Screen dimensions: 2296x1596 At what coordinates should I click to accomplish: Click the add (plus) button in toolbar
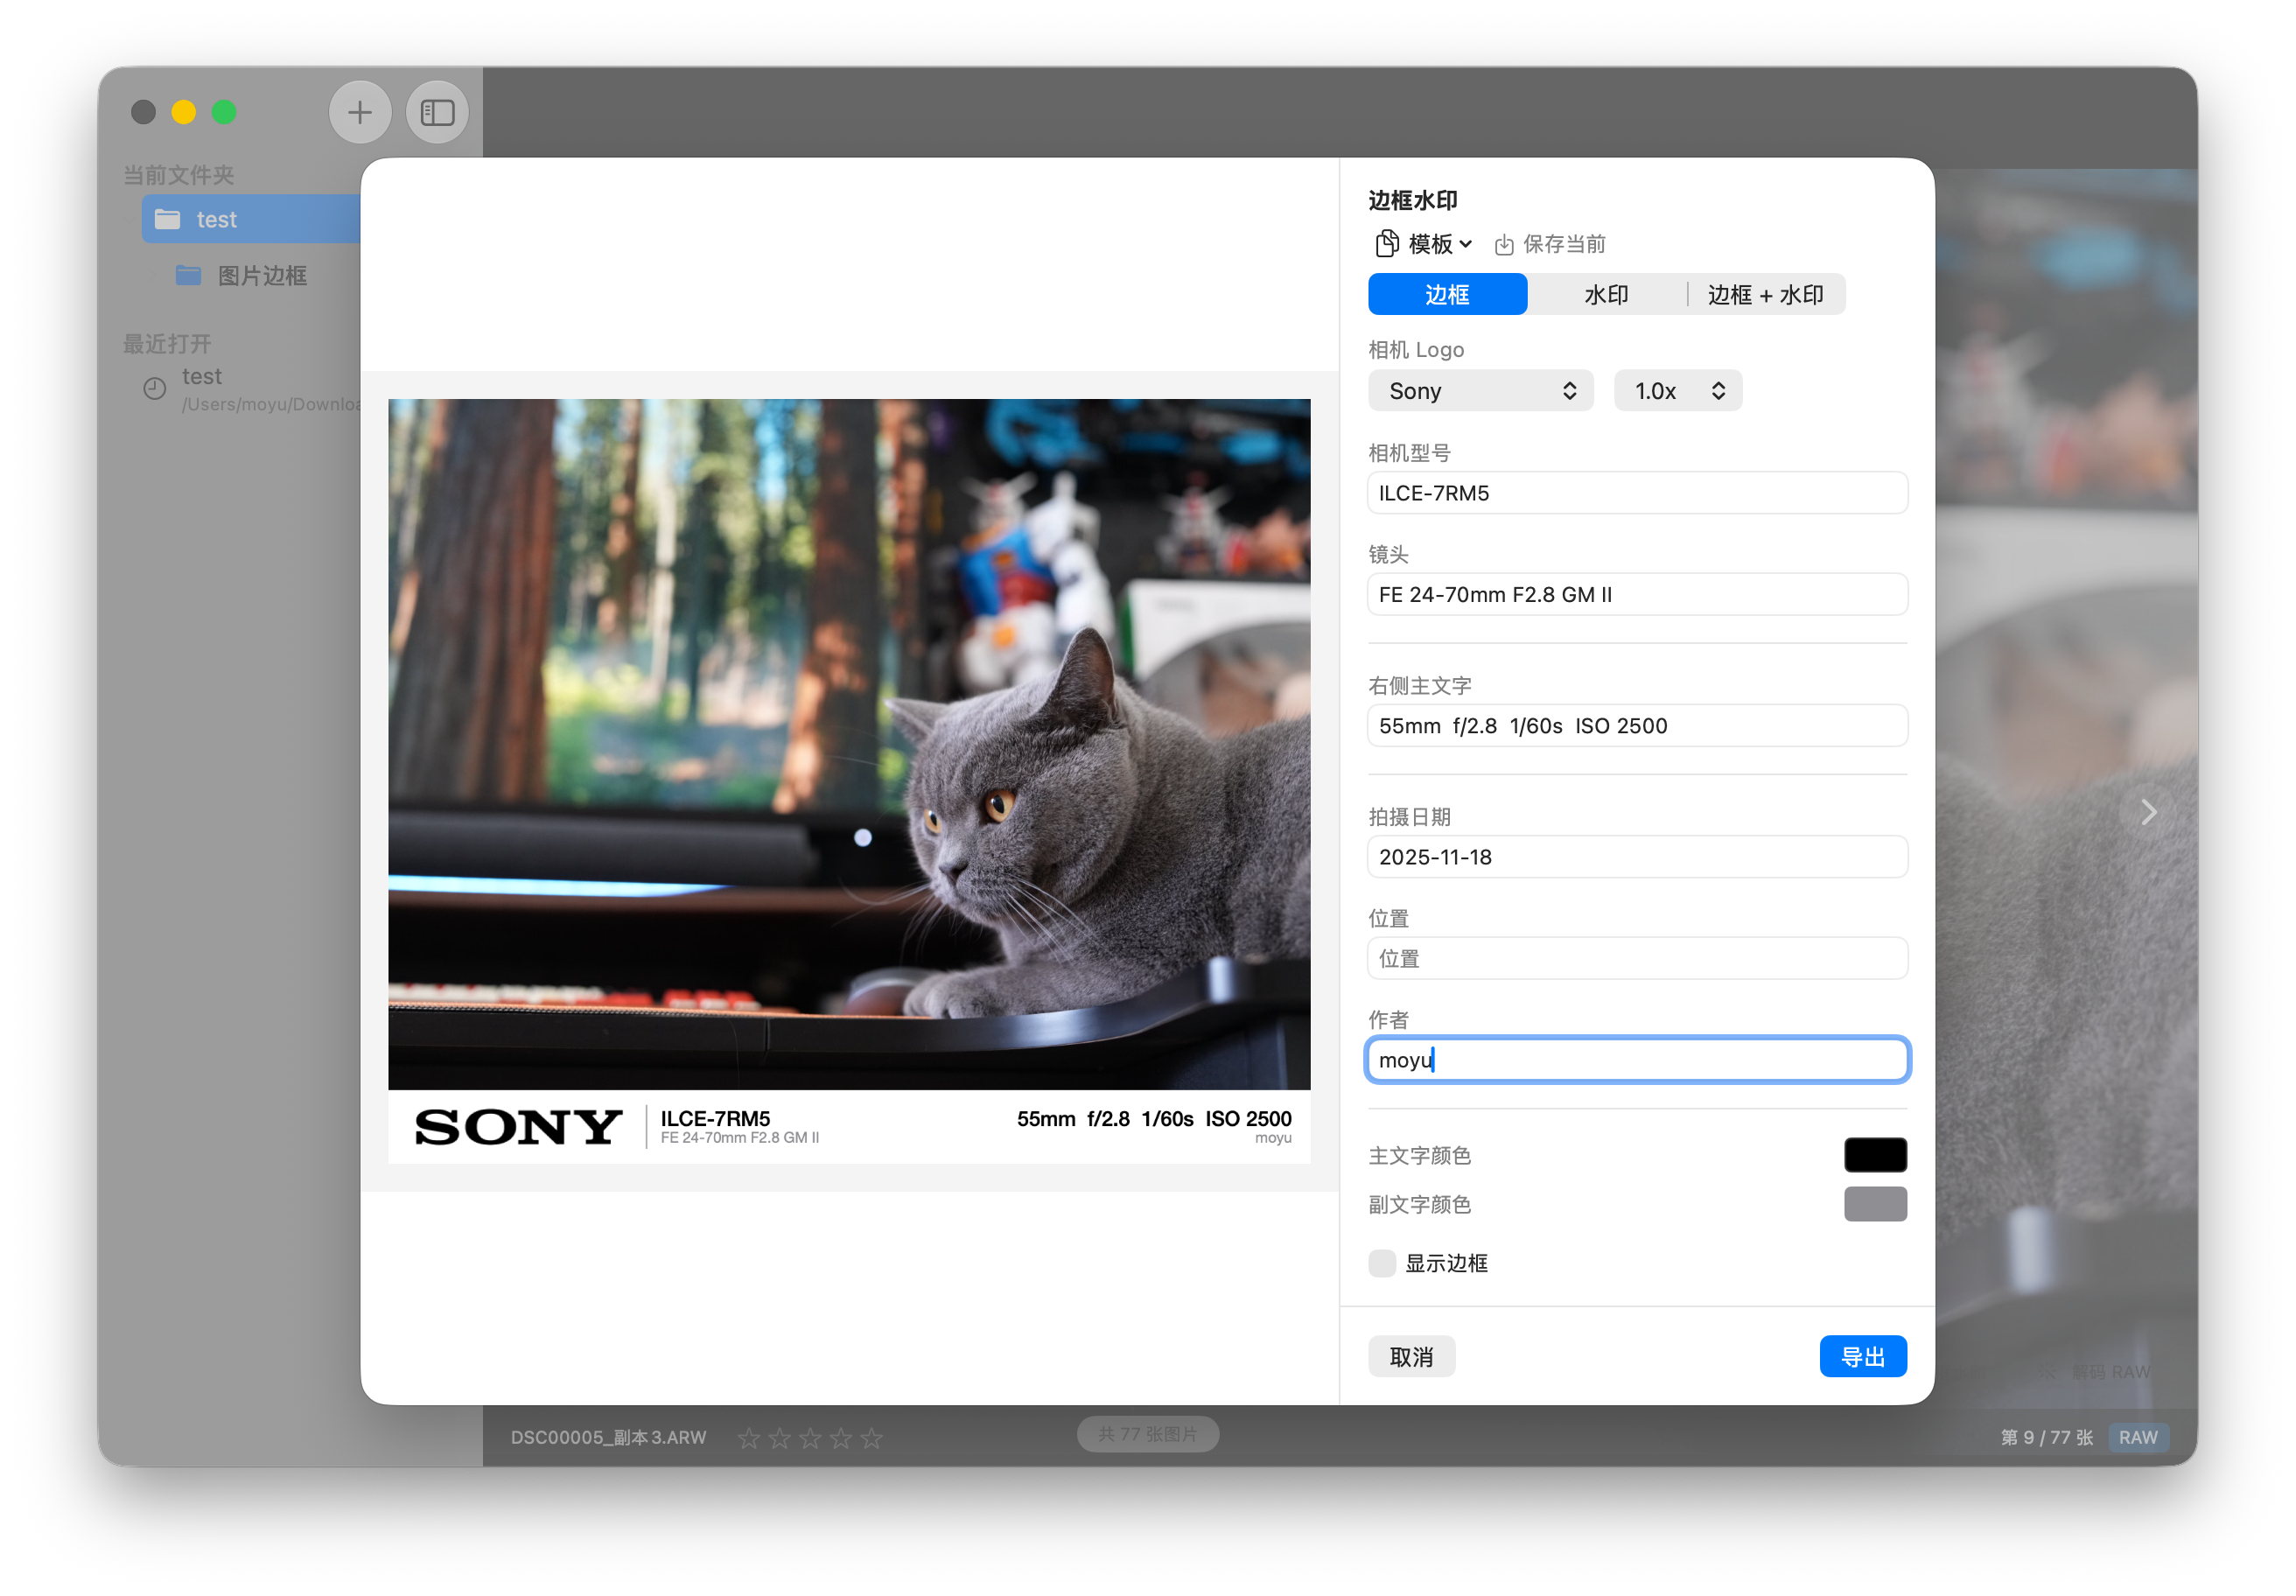click(359, 112)
